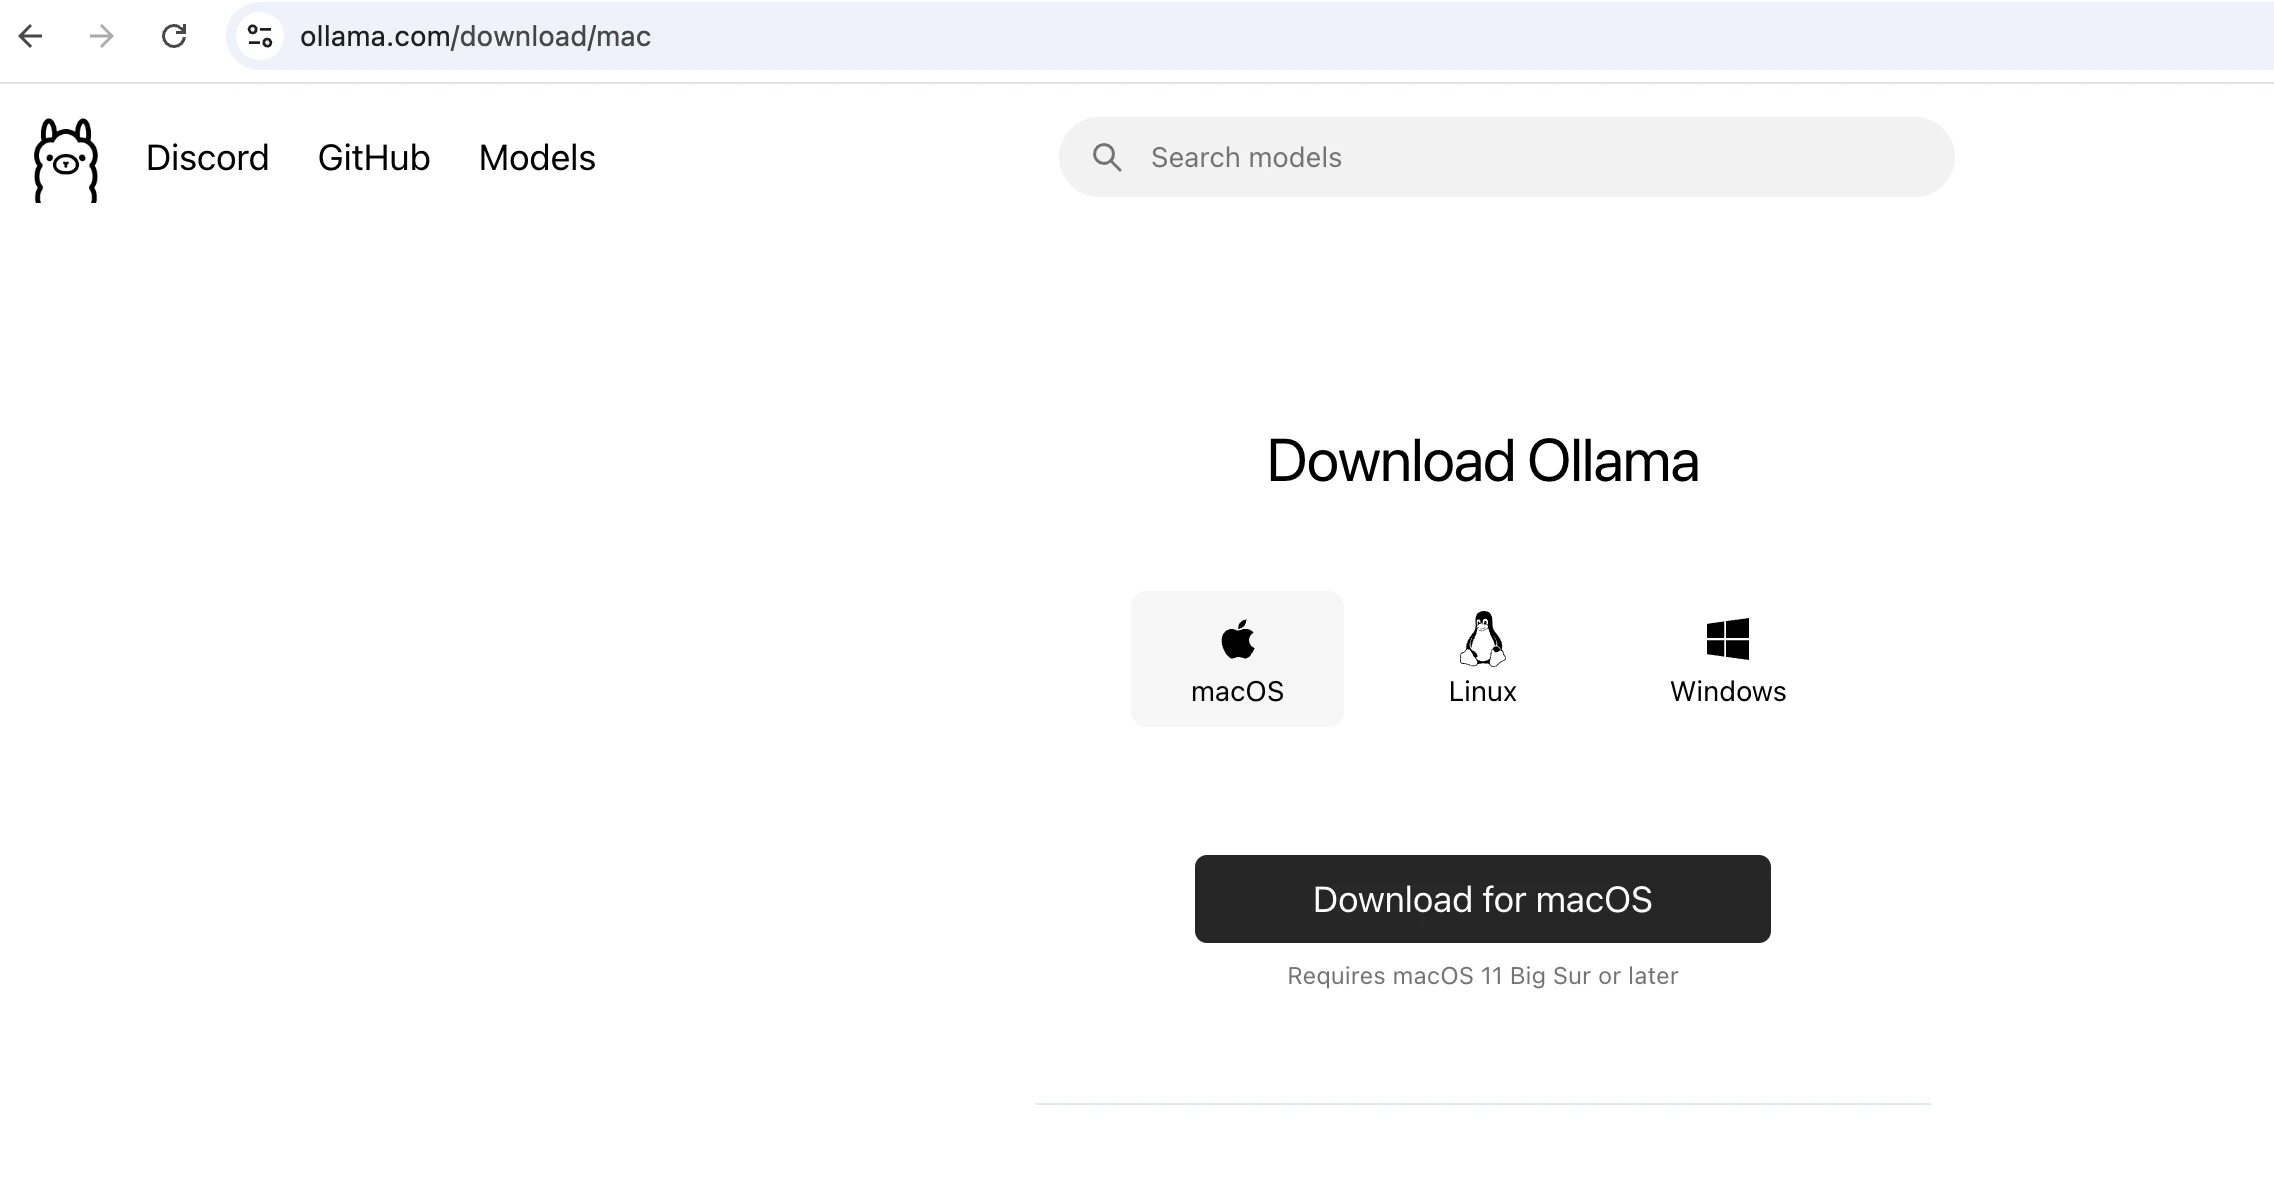2274x1200 pixels.
Task: Open the Discord link
Action: coord(208,158)
